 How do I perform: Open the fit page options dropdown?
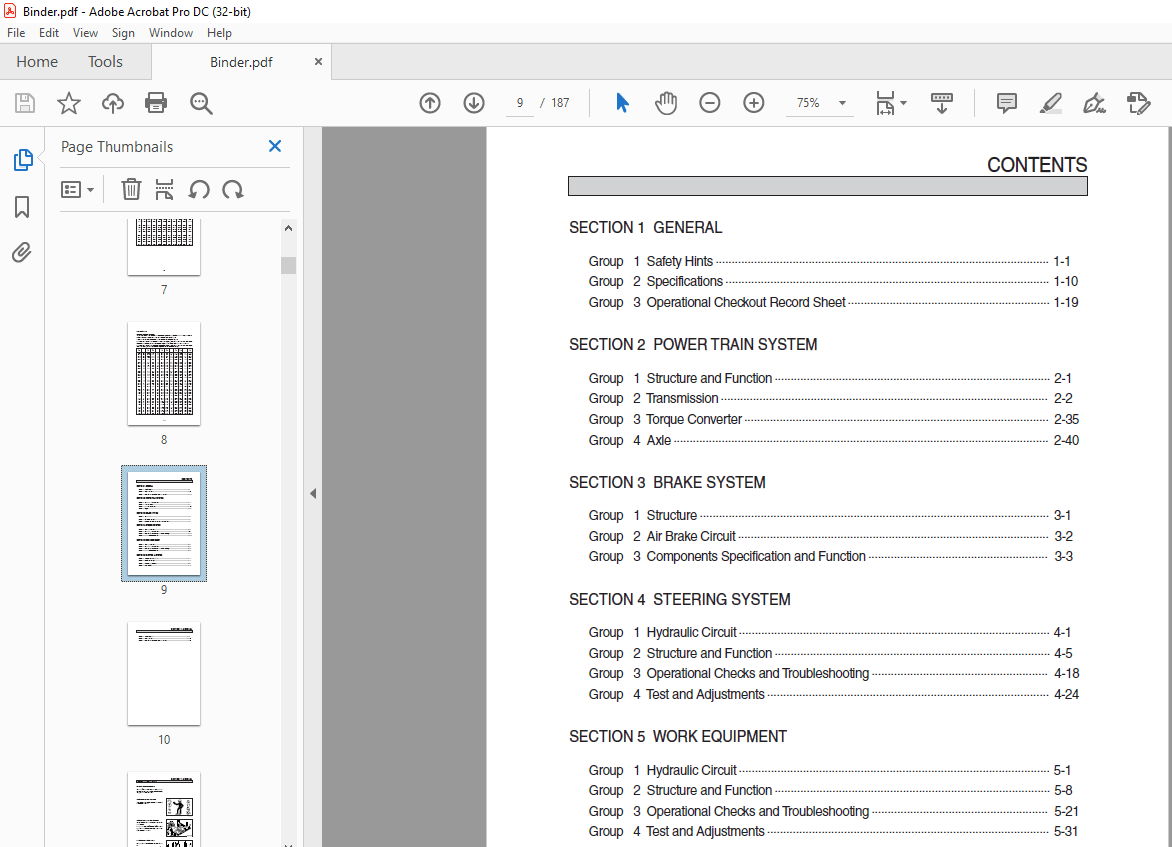click(891, 103)
